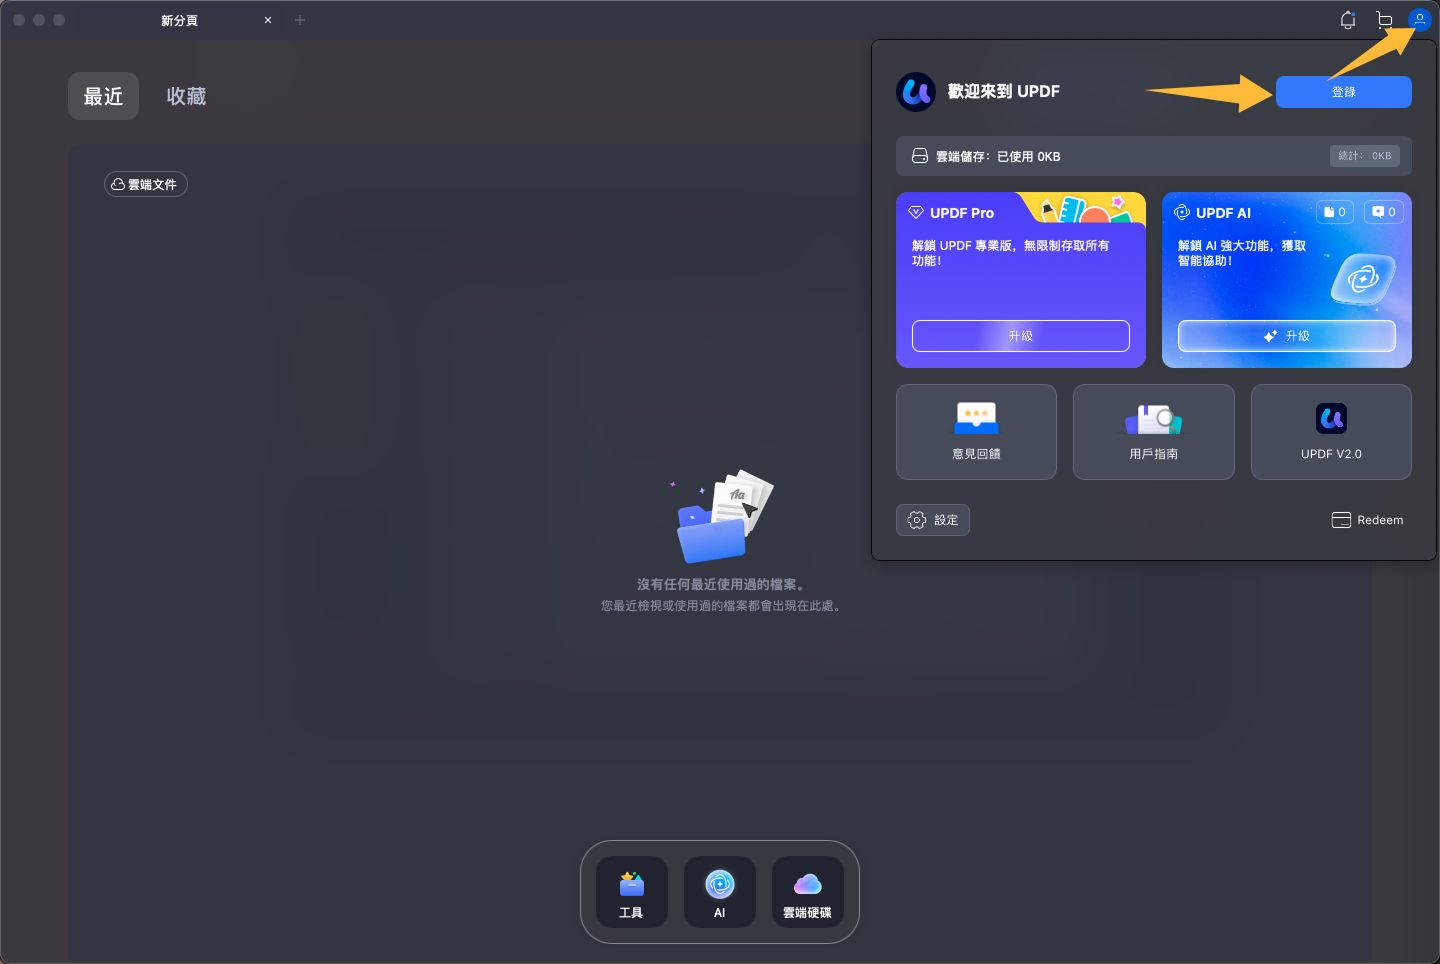Open 意見回饋 feedback card

point(976,432)
